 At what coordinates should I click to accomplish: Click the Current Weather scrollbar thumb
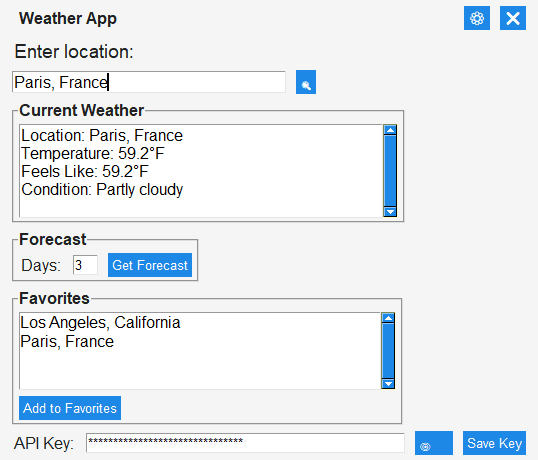[390, 170]
